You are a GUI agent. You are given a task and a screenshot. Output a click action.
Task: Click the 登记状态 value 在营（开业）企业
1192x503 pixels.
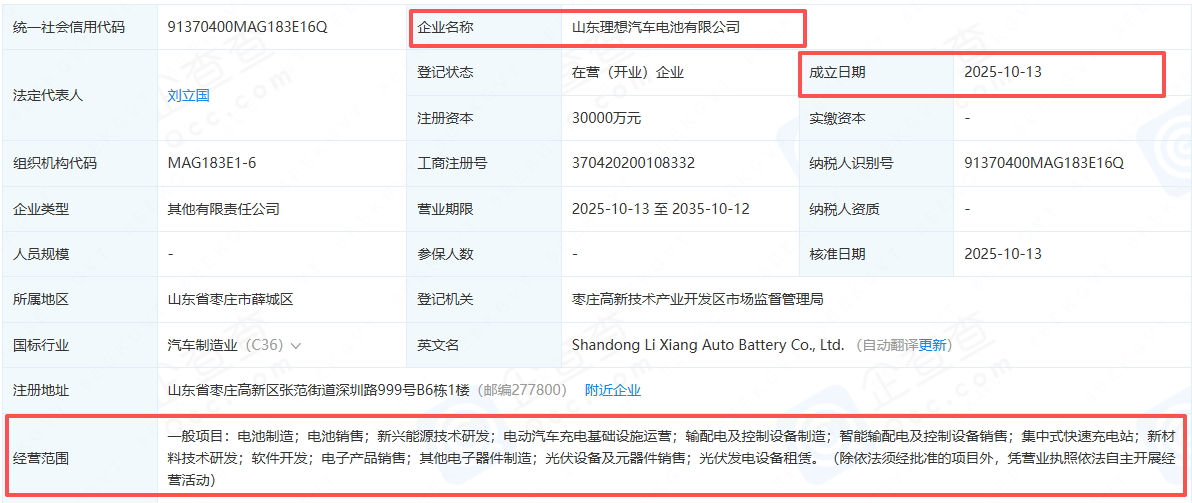click(627, 73)
